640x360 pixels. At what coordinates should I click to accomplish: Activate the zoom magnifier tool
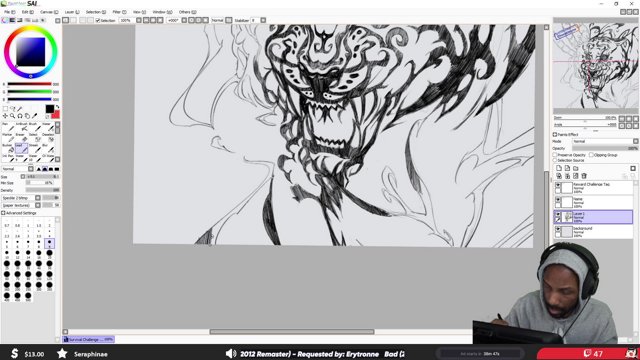click(12, 116)
